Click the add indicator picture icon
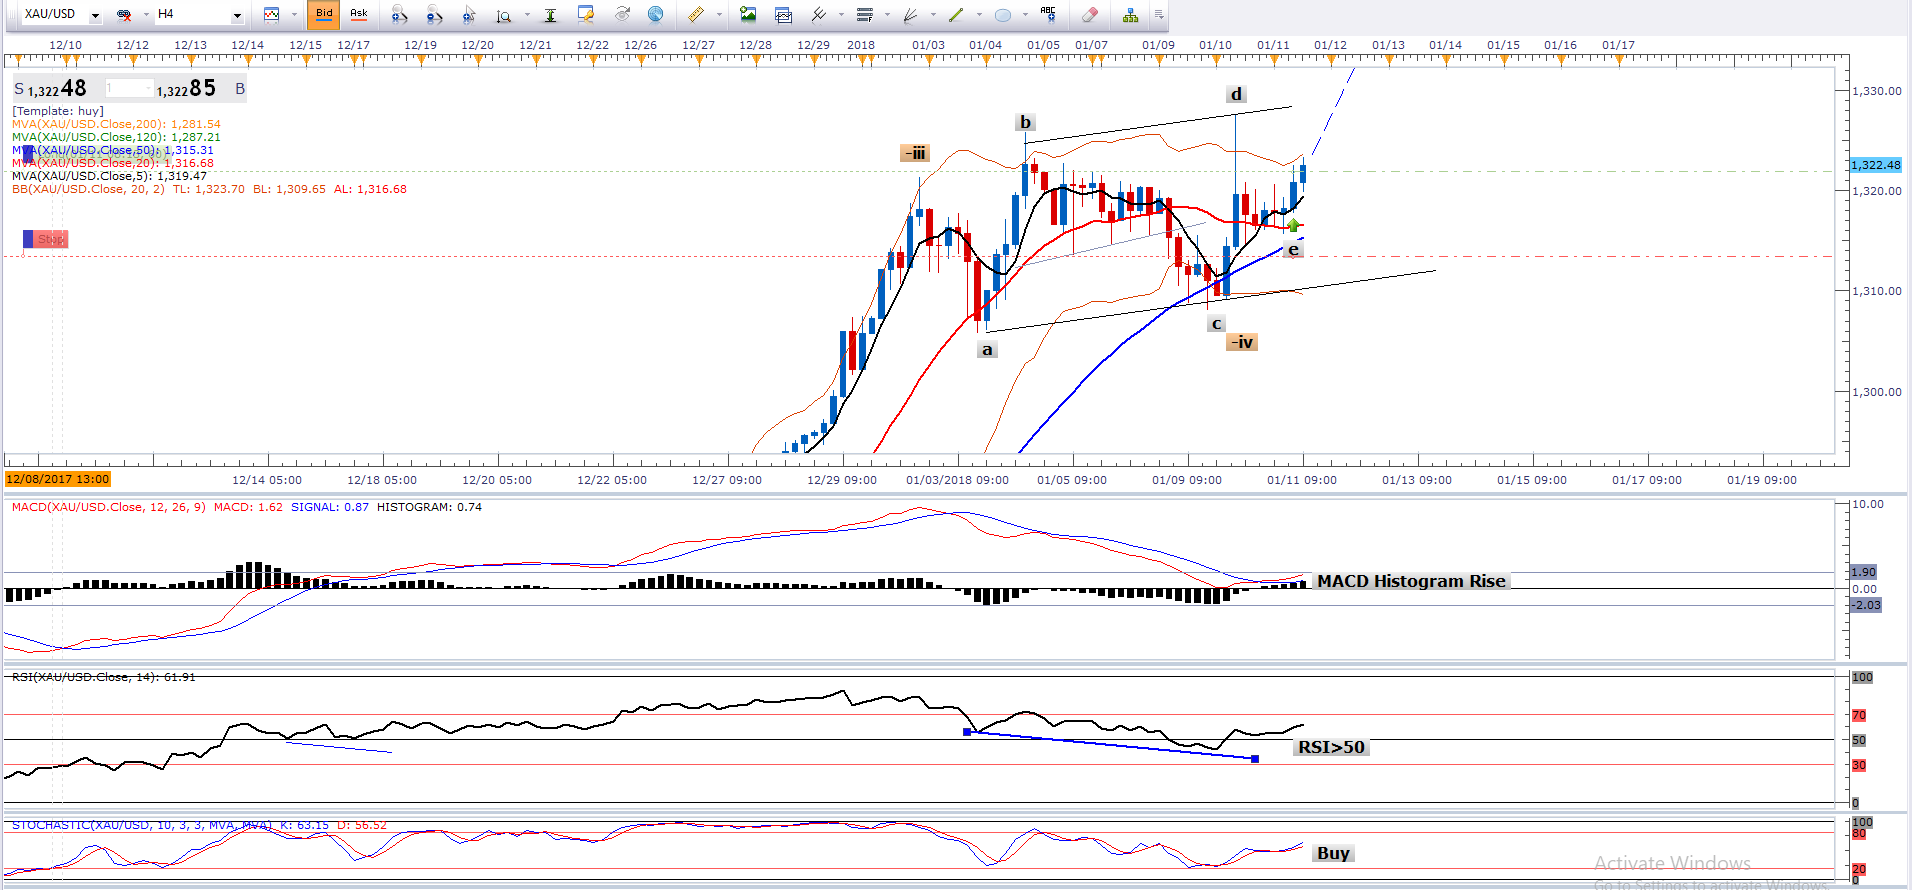Image resolution: width=1912 pixels, height=890 pixels. pos(748,15)
